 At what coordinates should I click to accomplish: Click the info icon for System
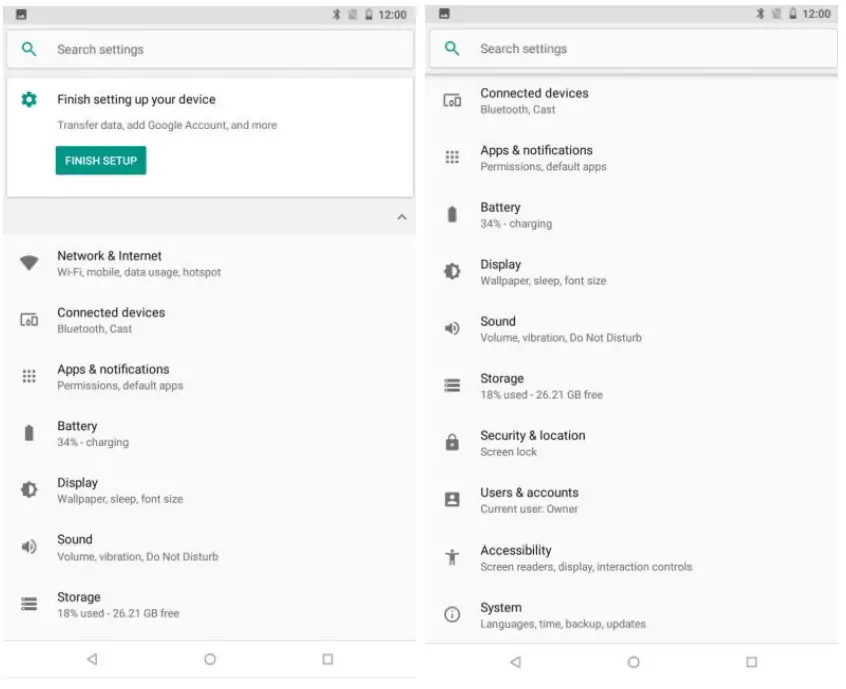click(x=452, y=614)
